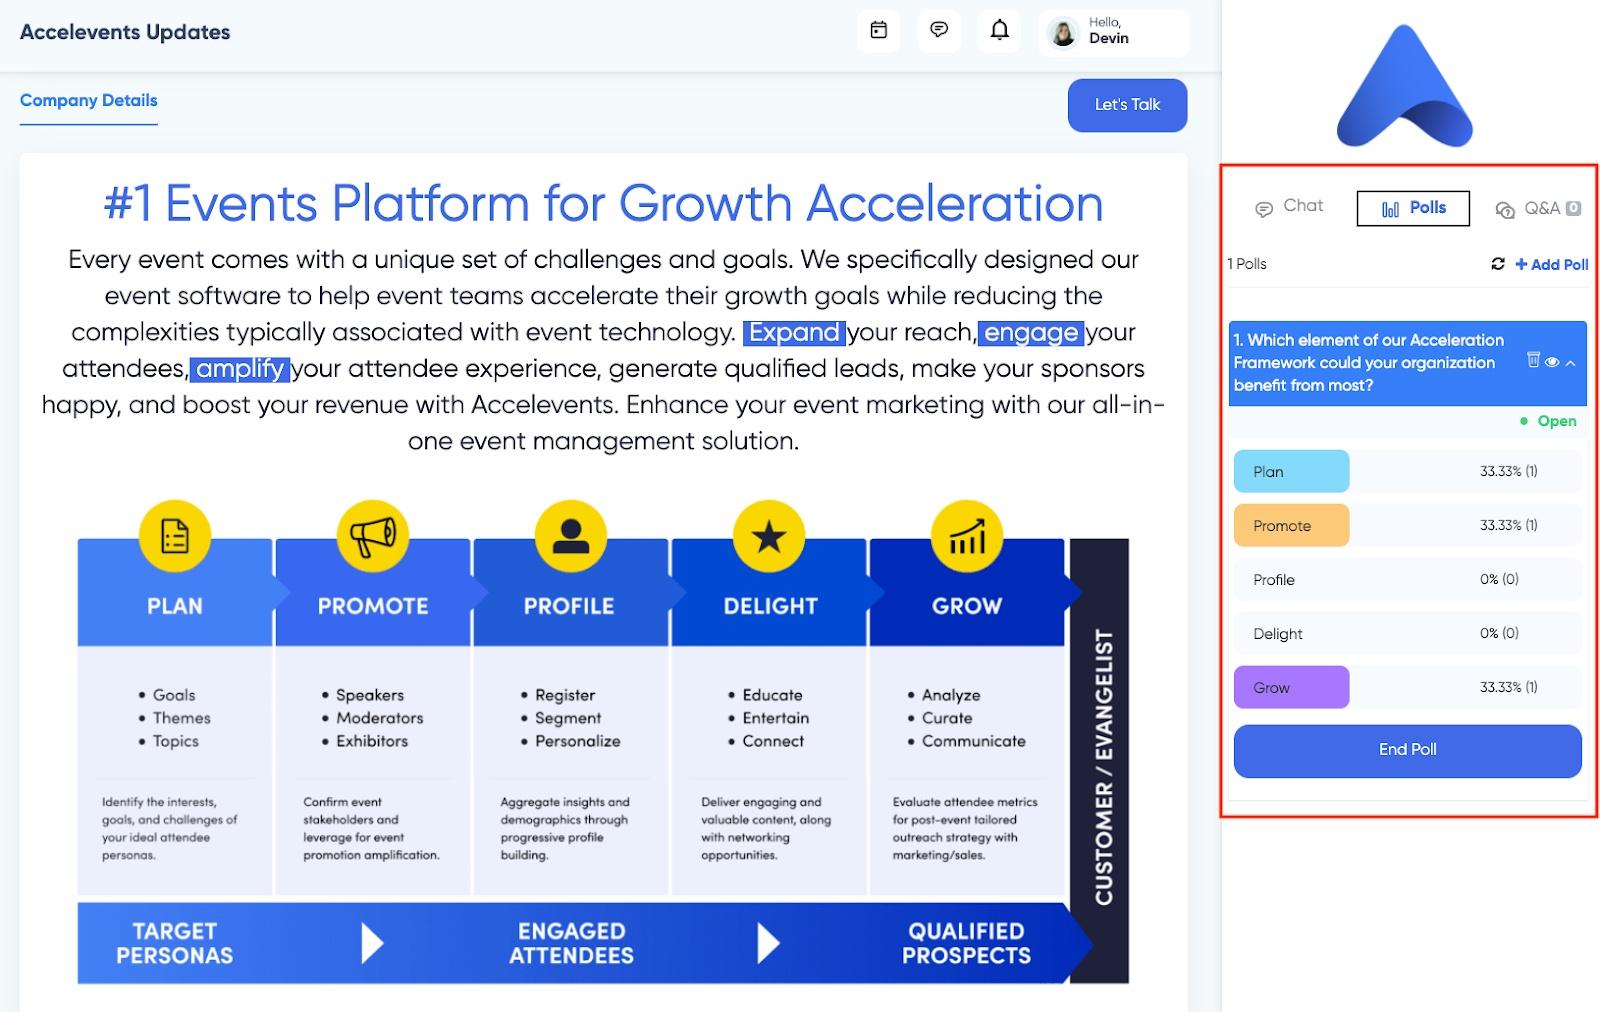Click the TARGET PERSONAS label
This screenshot has height=1012, width=1600.
(174, 943)
